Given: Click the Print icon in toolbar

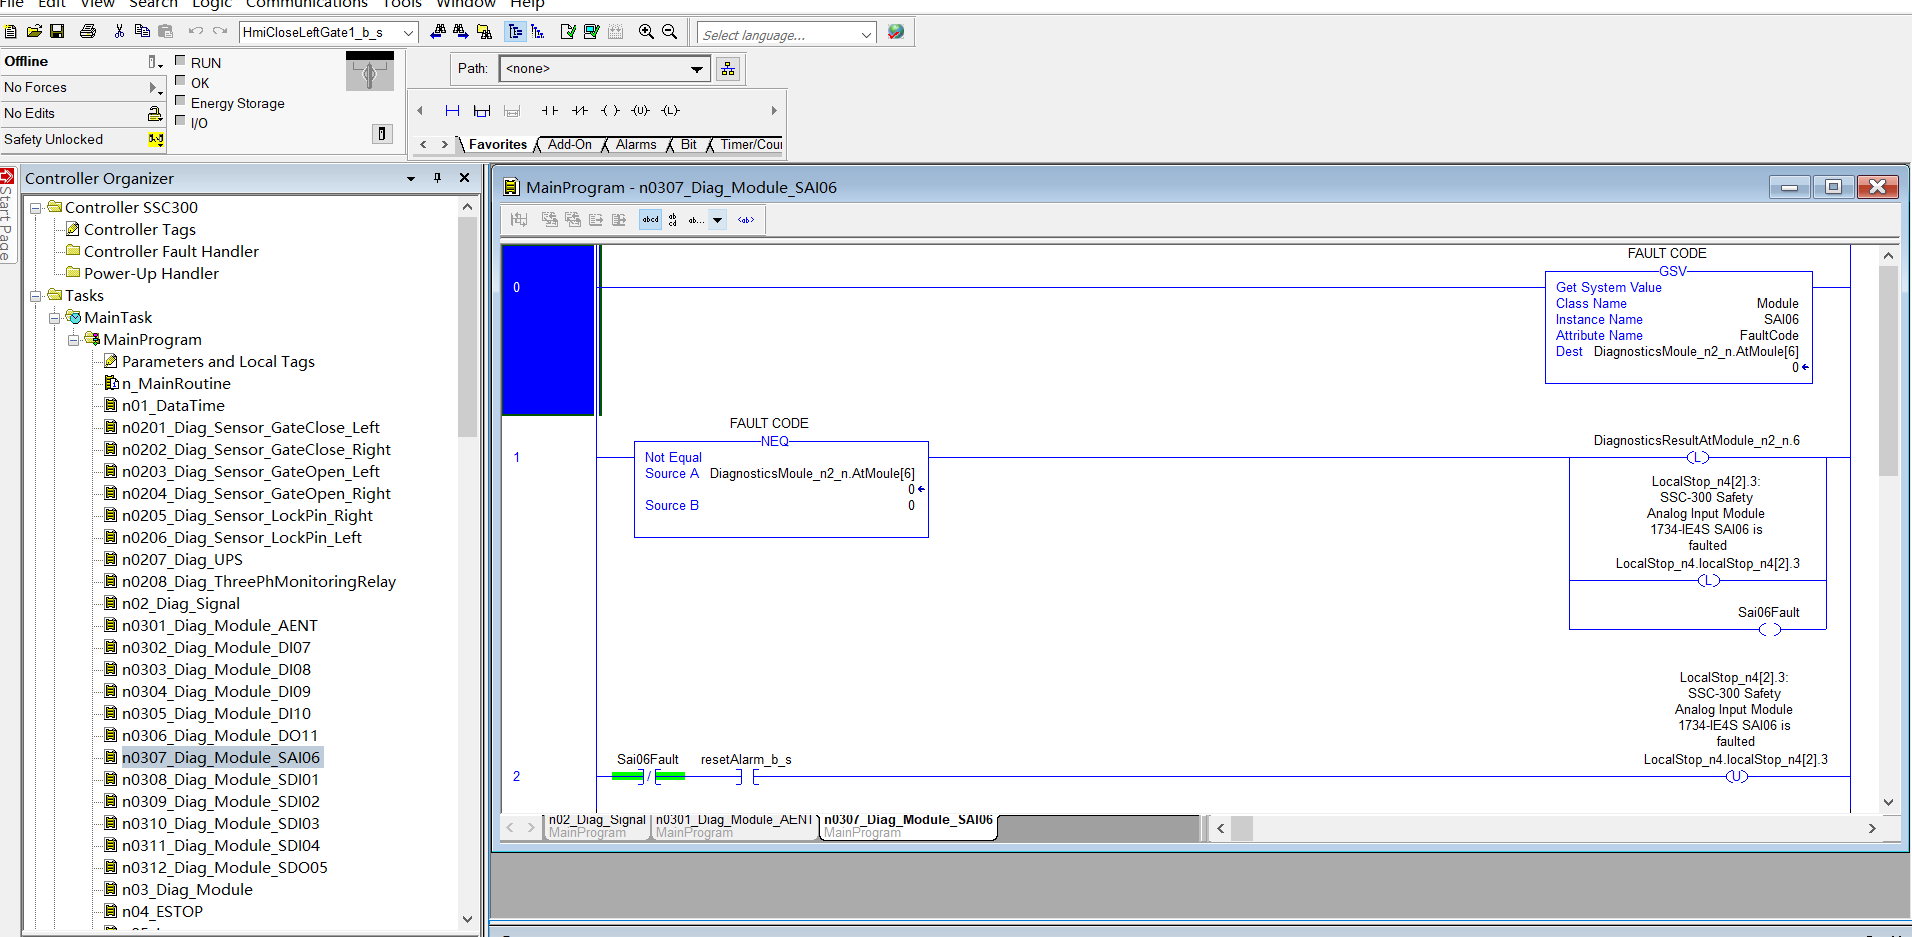Looking at the screenshot, I should (x=88, y=32).
